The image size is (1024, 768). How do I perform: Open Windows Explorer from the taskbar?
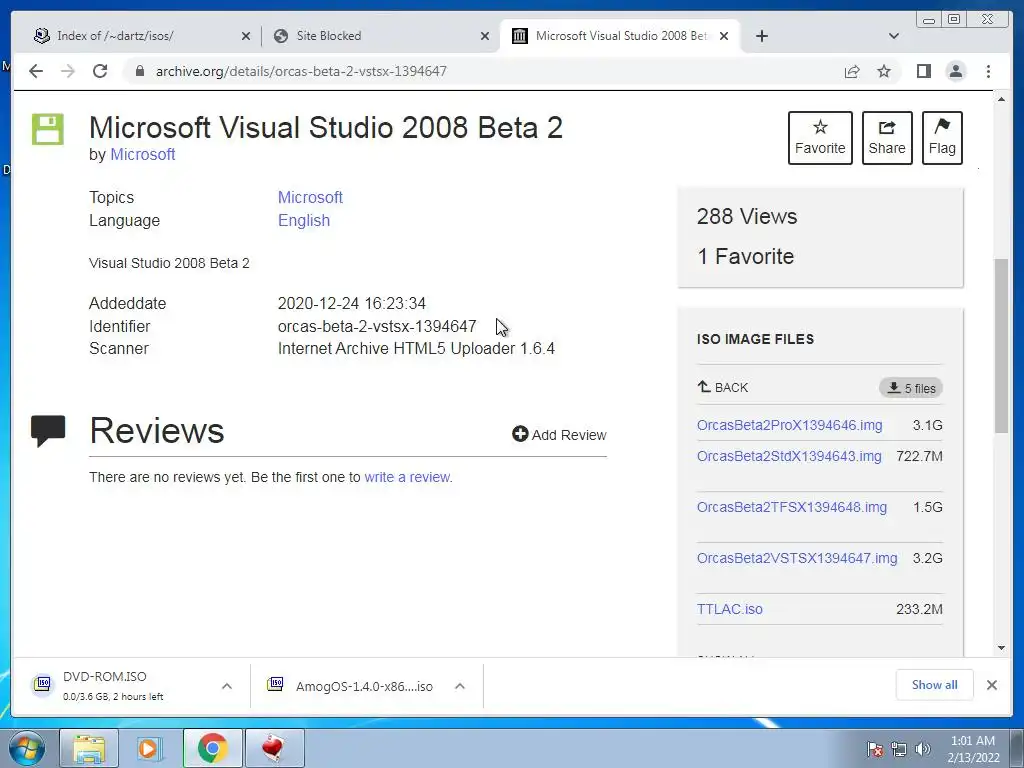click(x=89, y=749)
